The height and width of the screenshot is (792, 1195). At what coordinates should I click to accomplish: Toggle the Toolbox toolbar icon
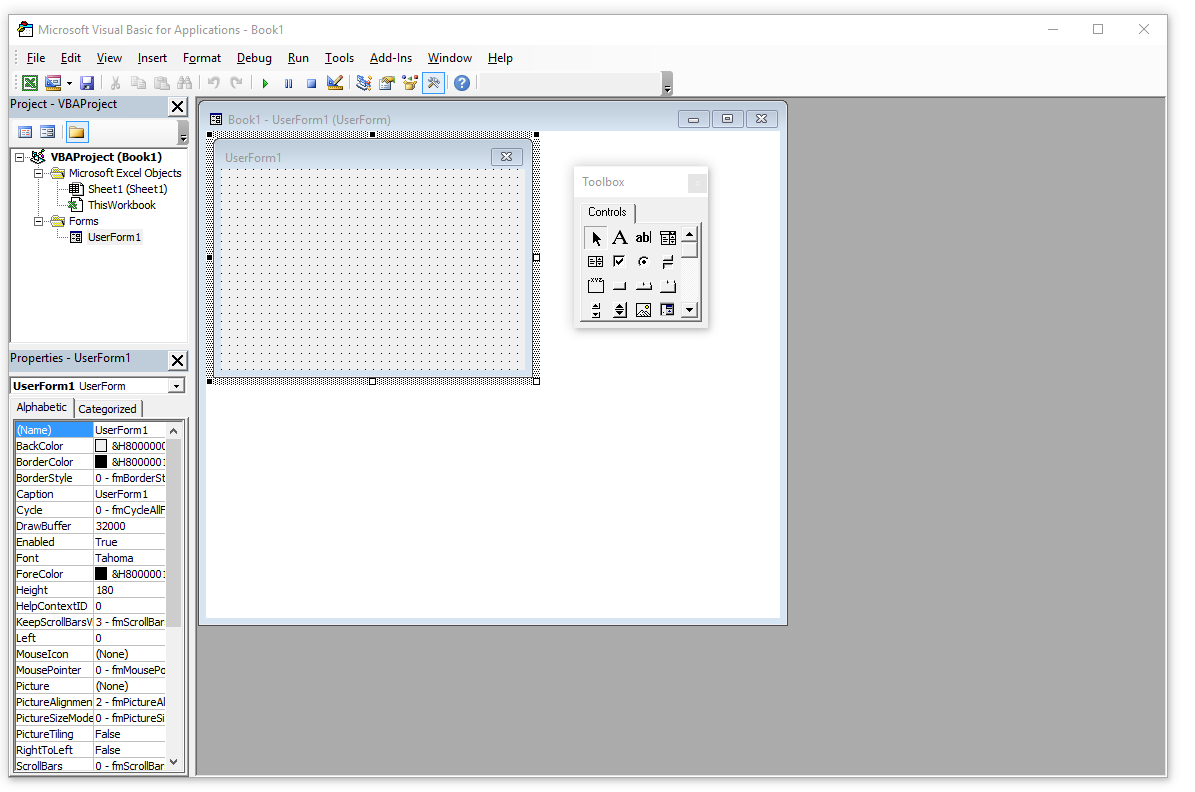[x=434, y=83]
